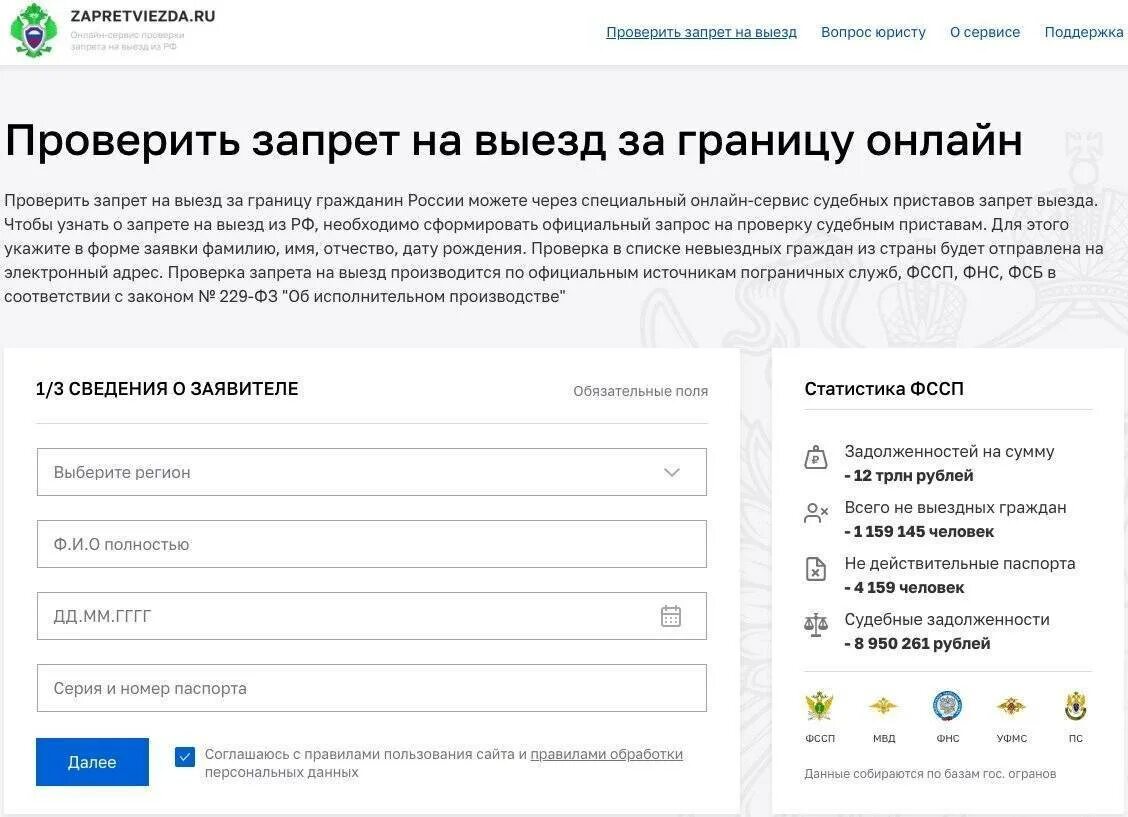Click the 'Статистика ФССП' heading
The height and width of the screenshot is (817, 1128).
pos(883,389)
